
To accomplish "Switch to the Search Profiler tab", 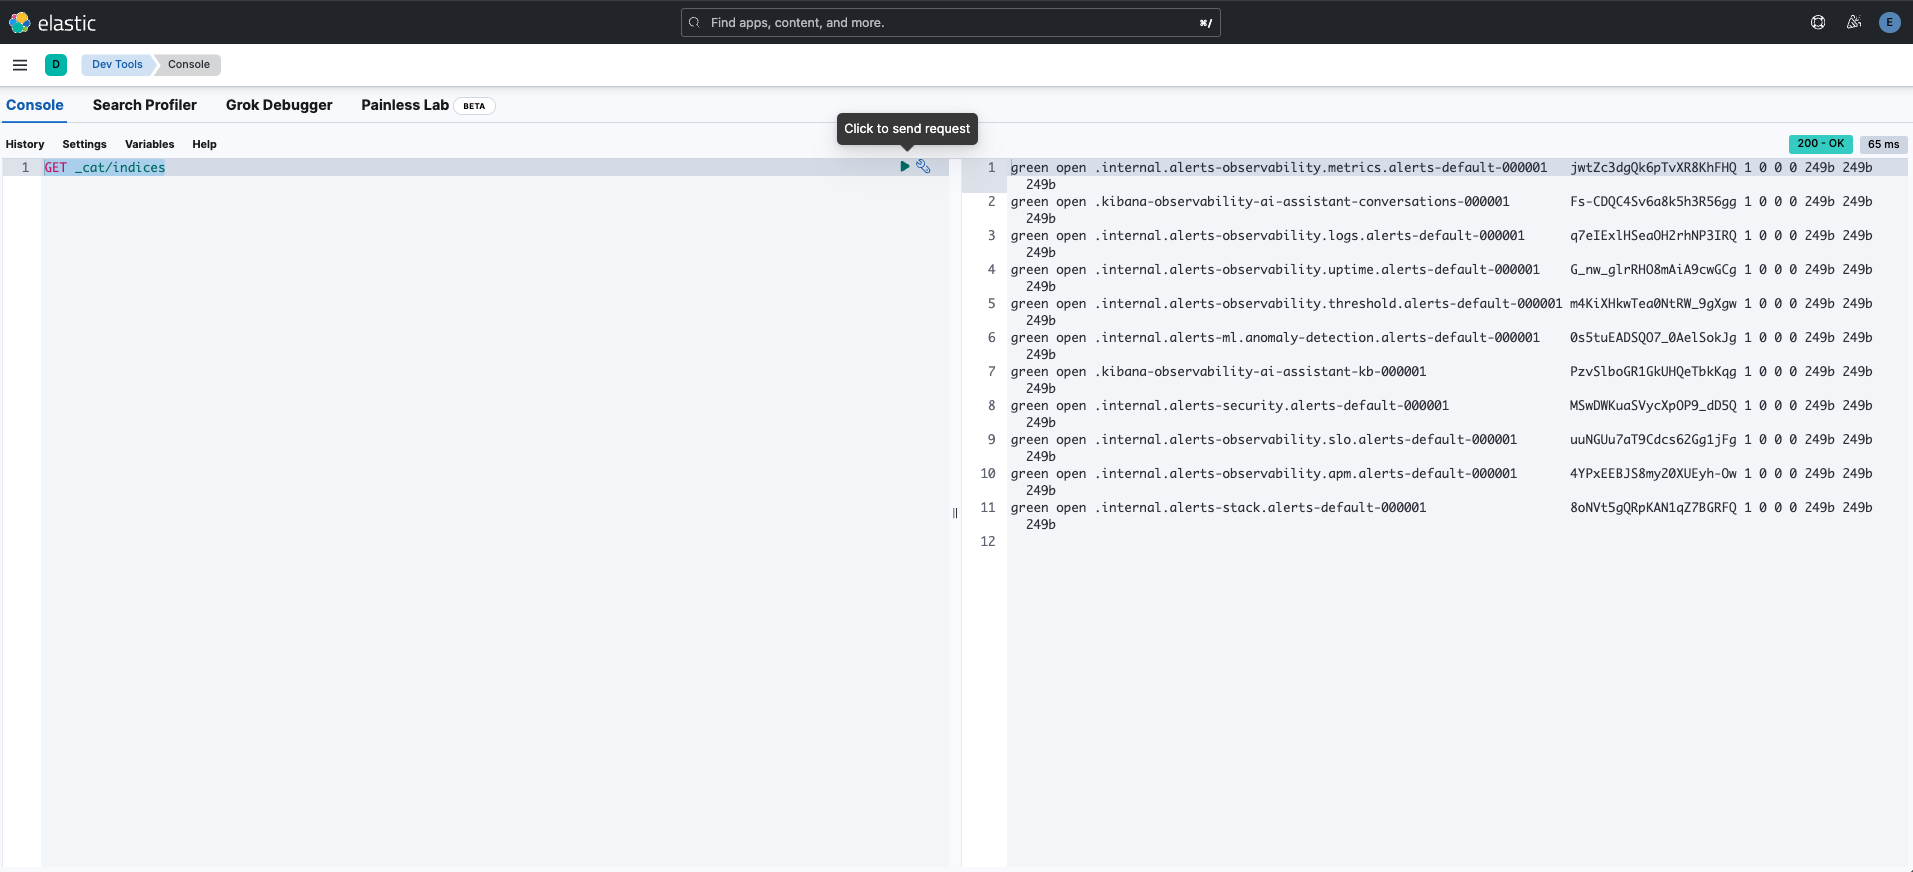I will 145,105.
